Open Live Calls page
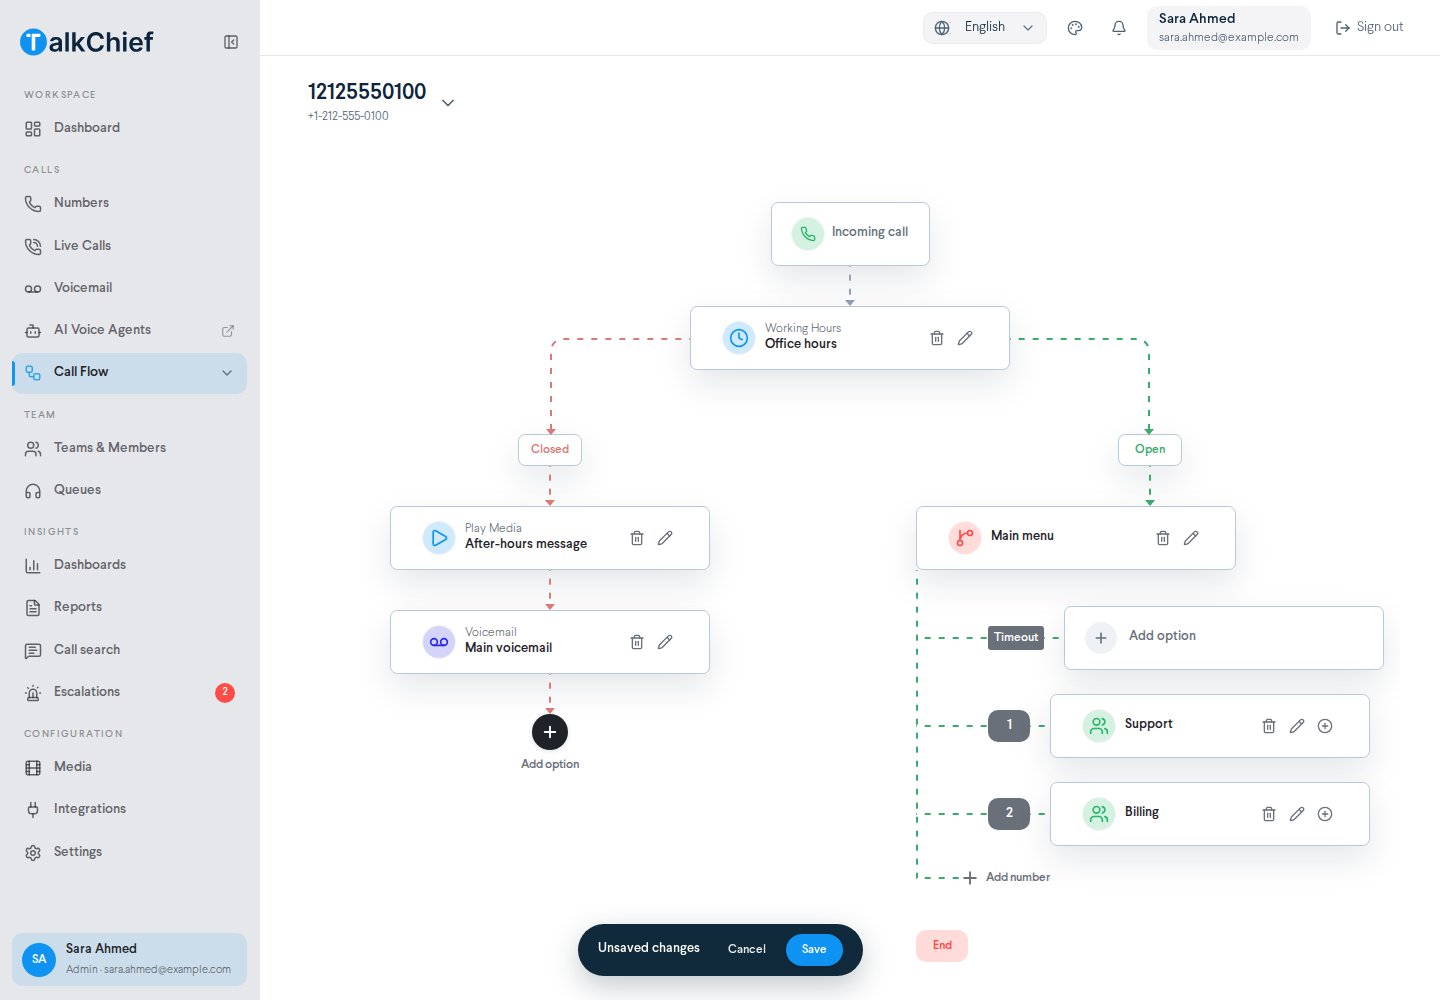The width and height of the screenshot is (1440, 1000). point(130,246)
